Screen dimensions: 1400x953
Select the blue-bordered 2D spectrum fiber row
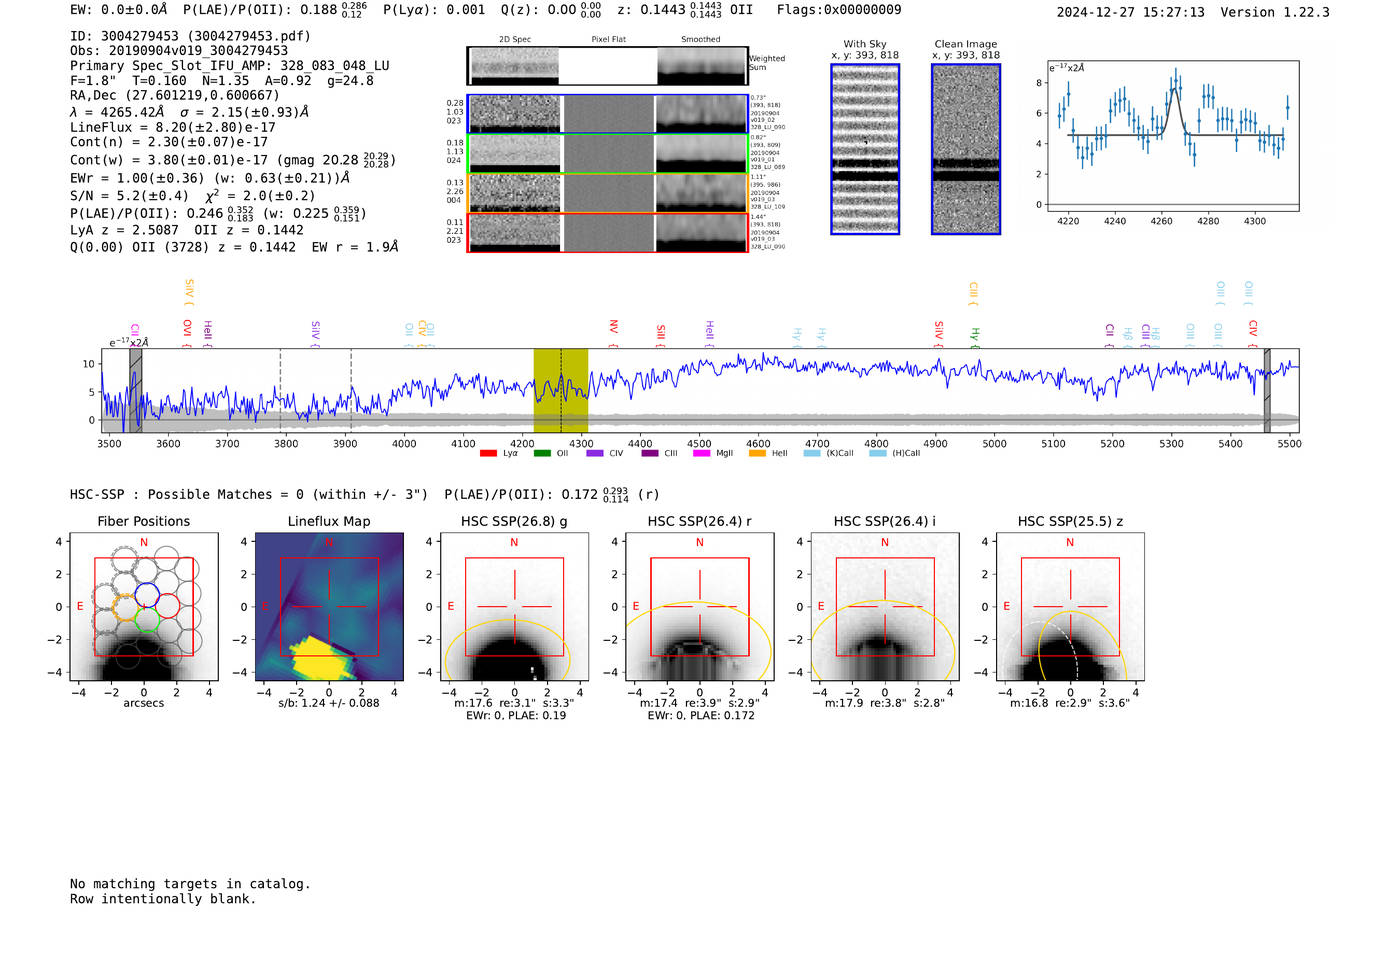(607, 114)
